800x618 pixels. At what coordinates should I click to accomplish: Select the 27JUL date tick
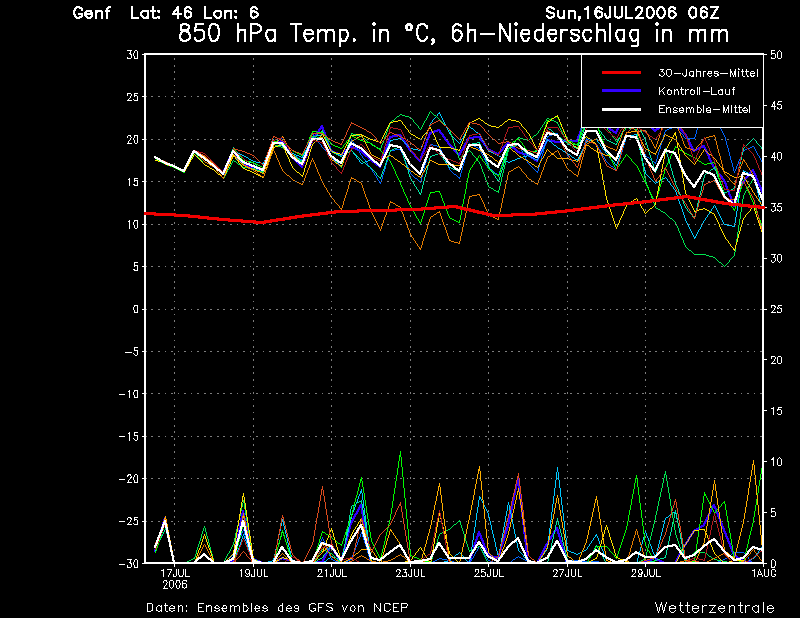(567, 573)
